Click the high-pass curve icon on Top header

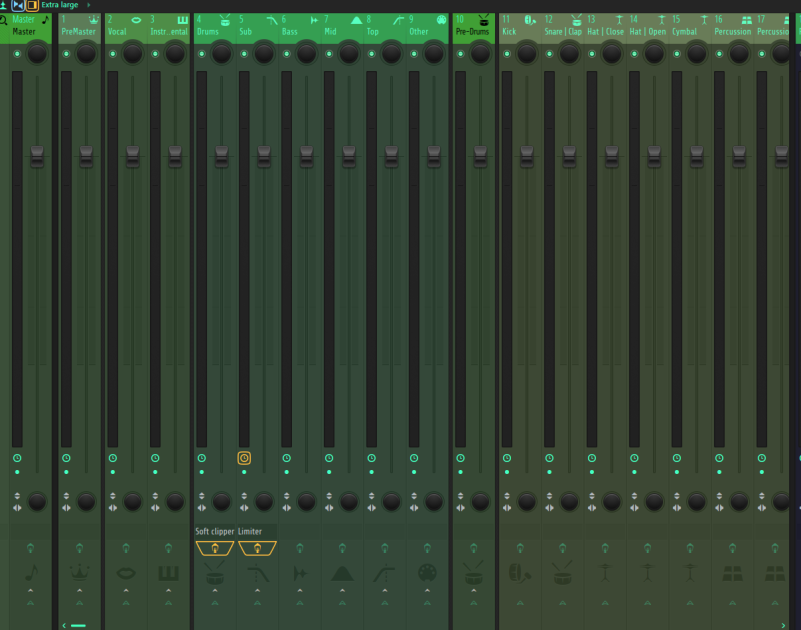click(398, 20)
